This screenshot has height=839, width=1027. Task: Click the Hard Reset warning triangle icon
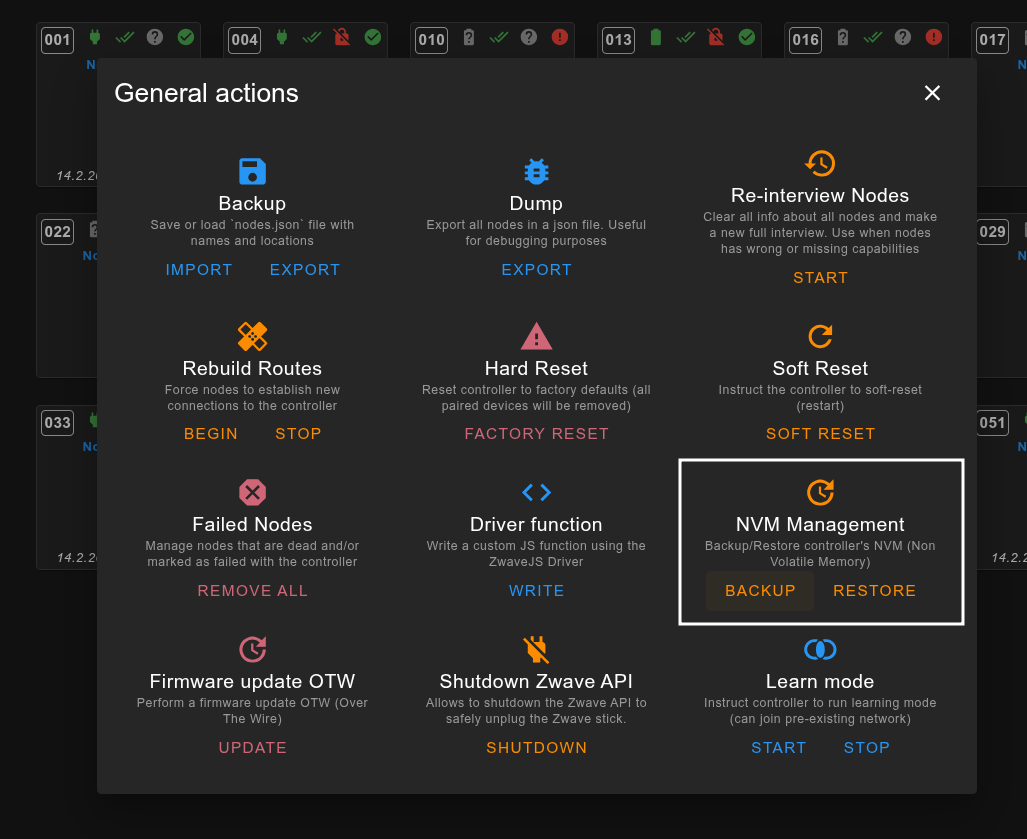point(536,336)
